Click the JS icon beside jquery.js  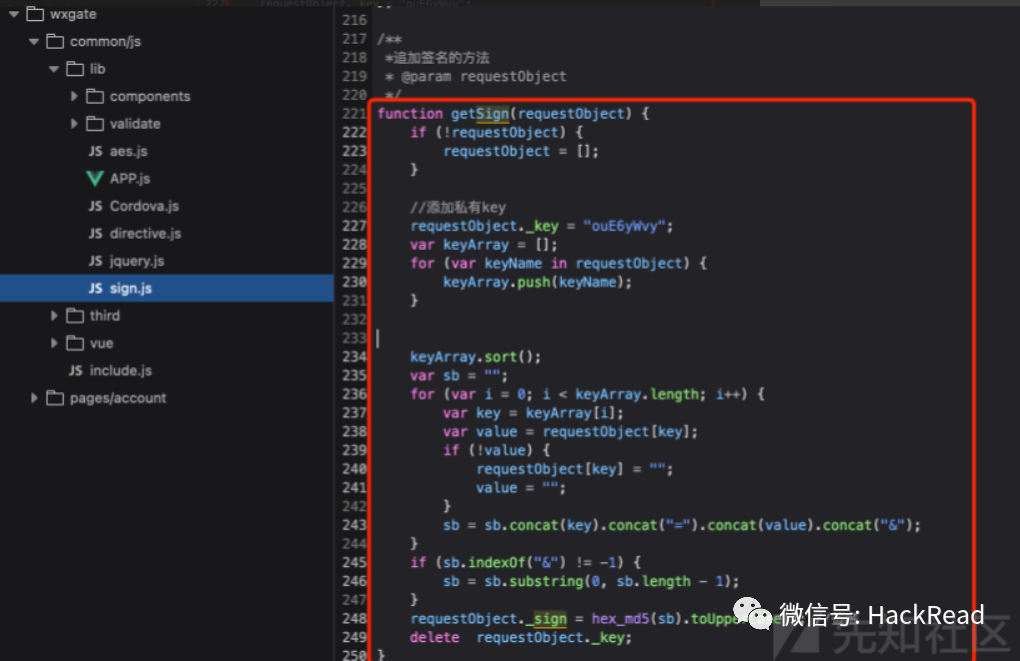click(x=96, y=261)
